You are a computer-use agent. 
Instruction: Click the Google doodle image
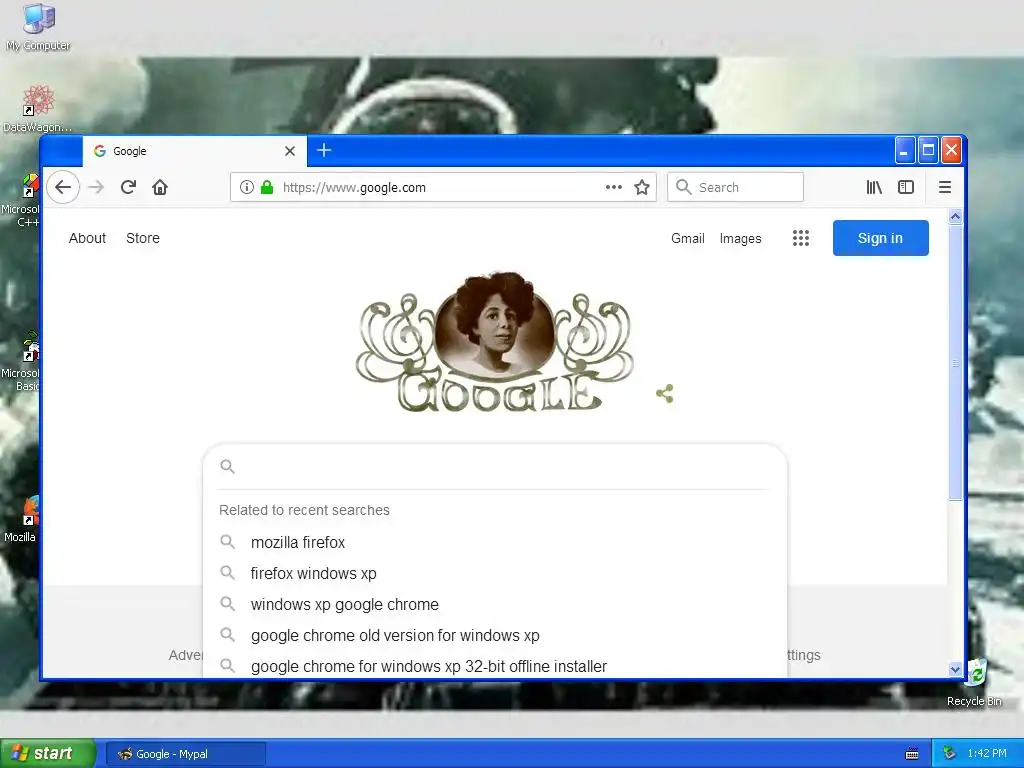[x=494, y=342]
